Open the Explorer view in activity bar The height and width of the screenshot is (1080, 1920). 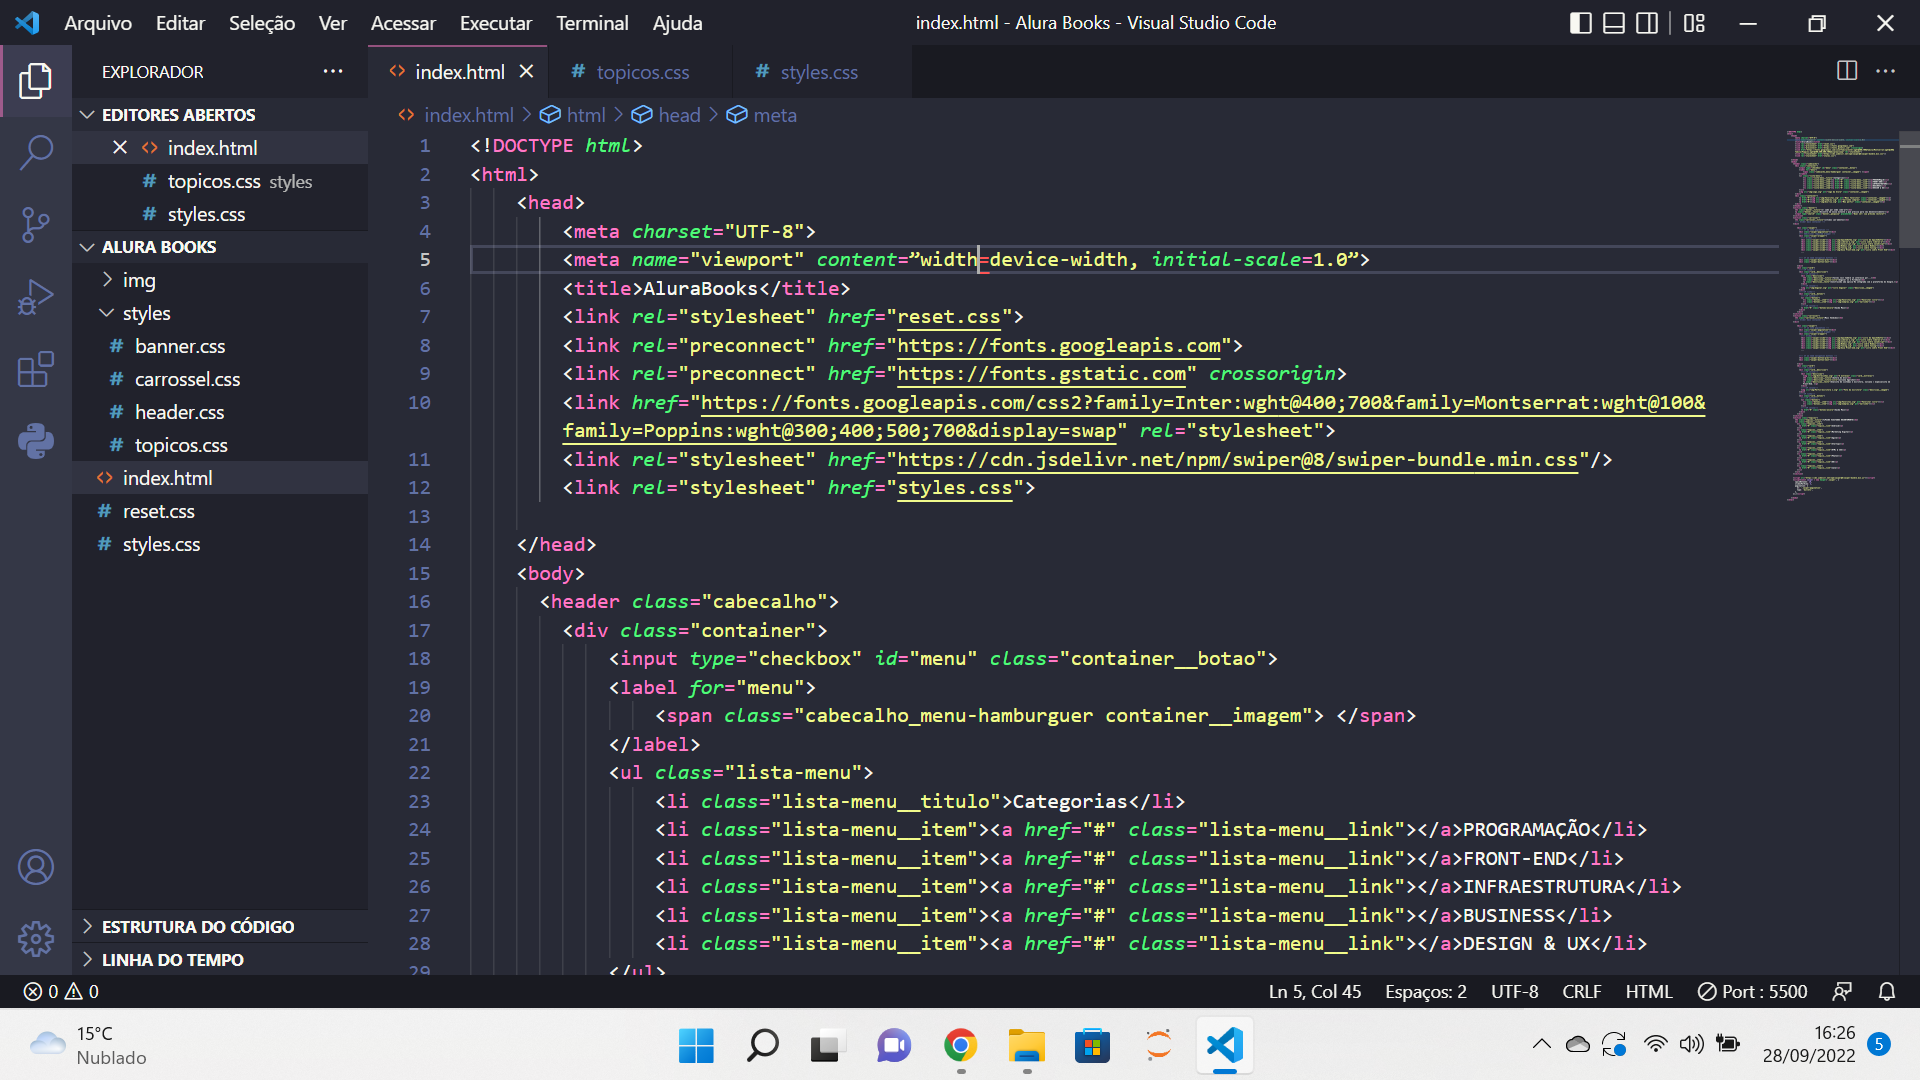click(x=36, y=81)
